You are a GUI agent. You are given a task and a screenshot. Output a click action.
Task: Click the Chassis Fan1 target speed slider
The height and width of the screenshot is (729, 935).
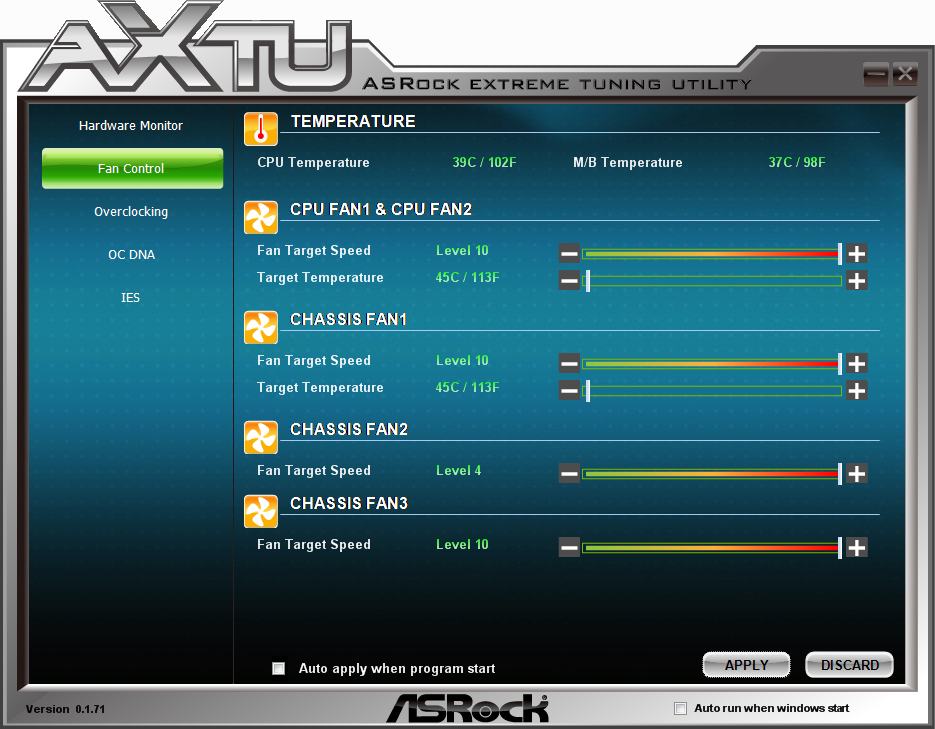point(712,364)
